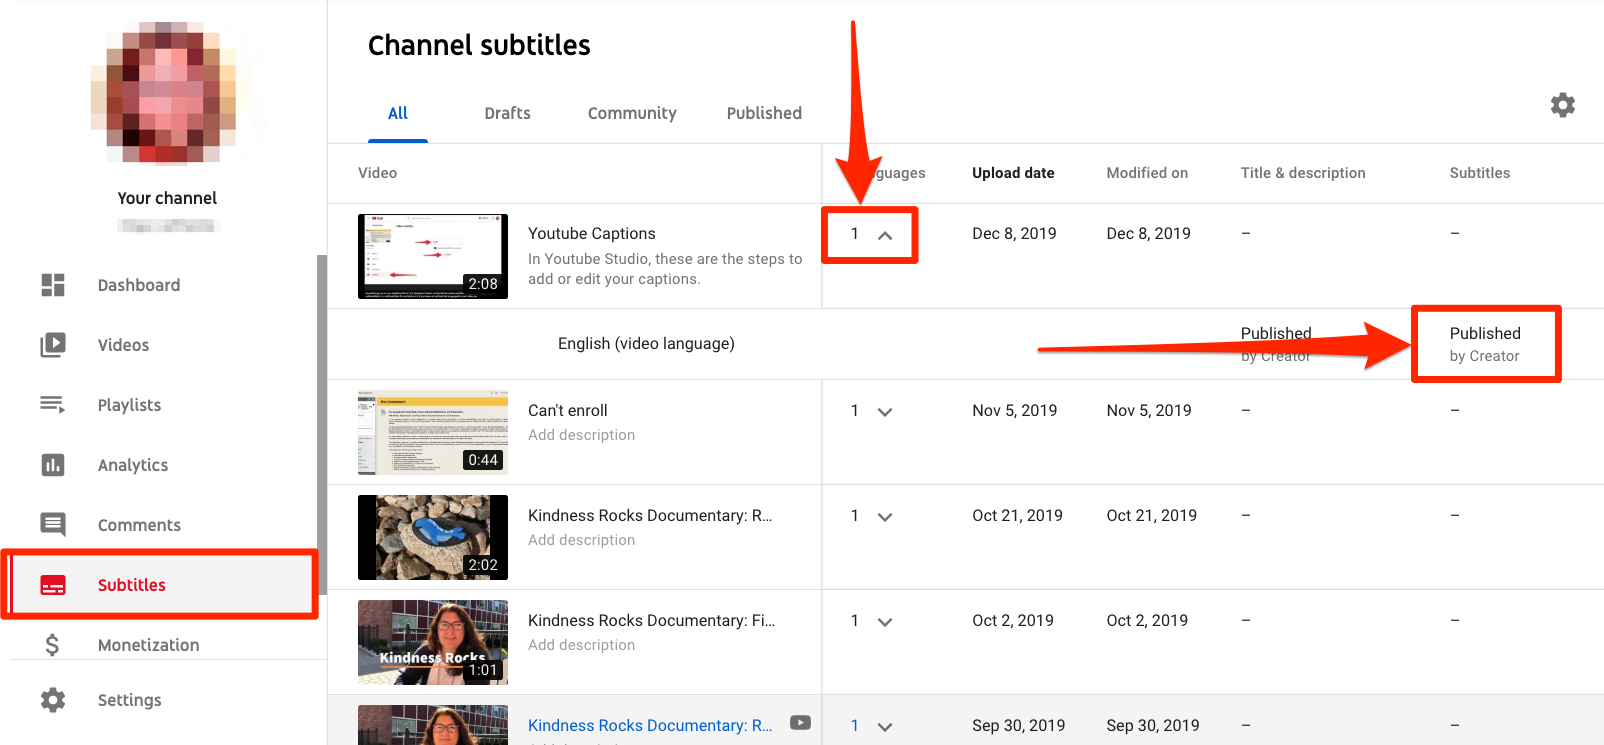Open the highlighted Kindness Rocks Documentary link
Image resolution: width=1604 pixels, height=745 pixels.
click(x=649, y=725)
